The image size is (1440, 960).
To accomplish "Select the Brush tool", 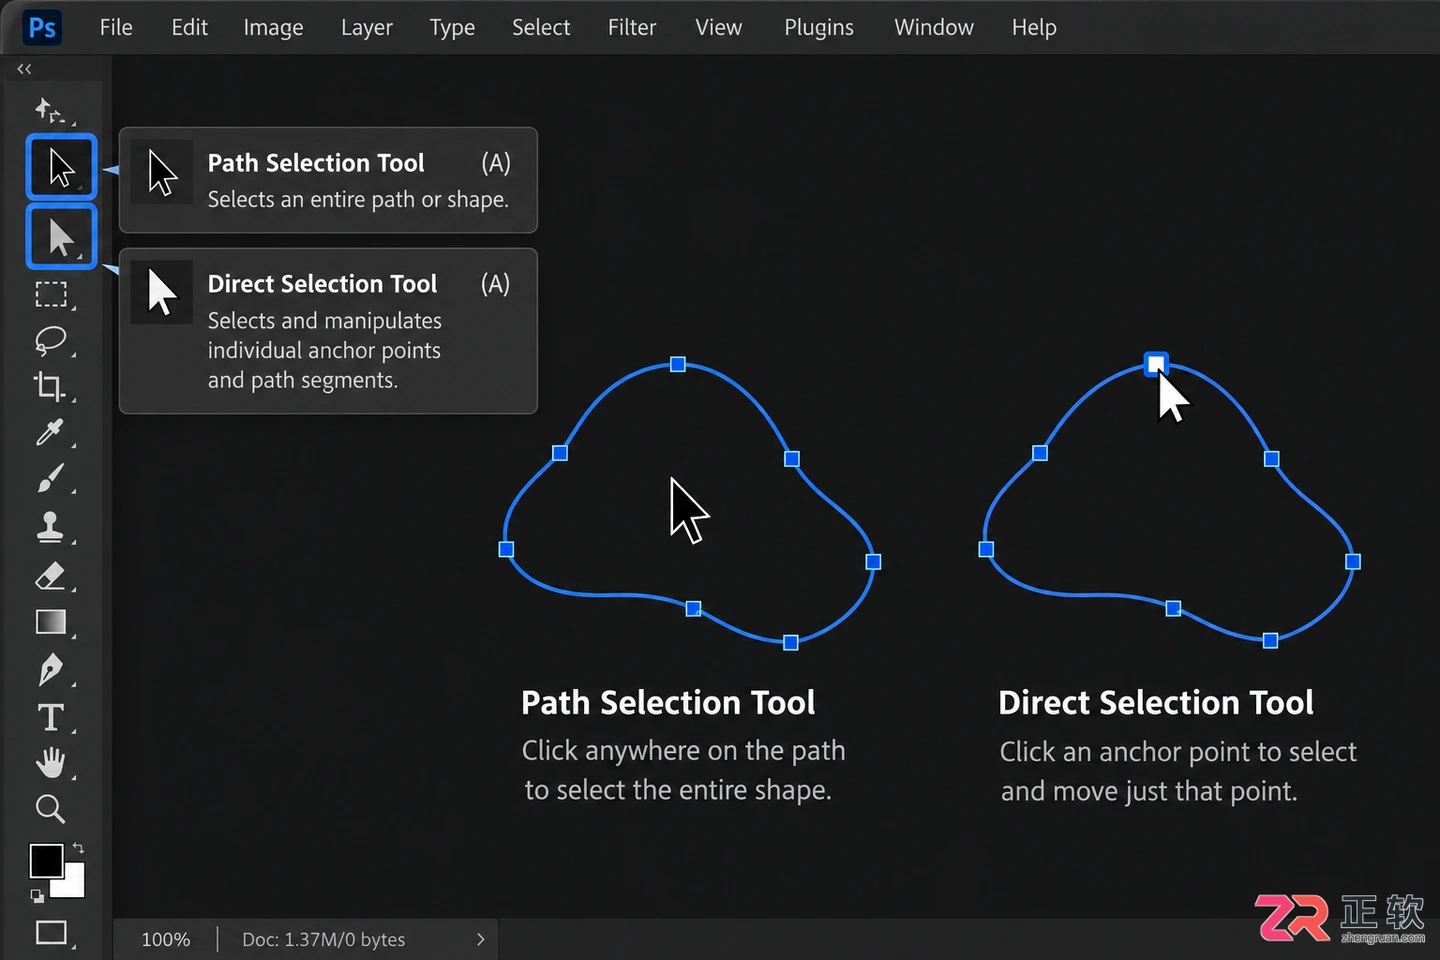I will click(51, 479).
